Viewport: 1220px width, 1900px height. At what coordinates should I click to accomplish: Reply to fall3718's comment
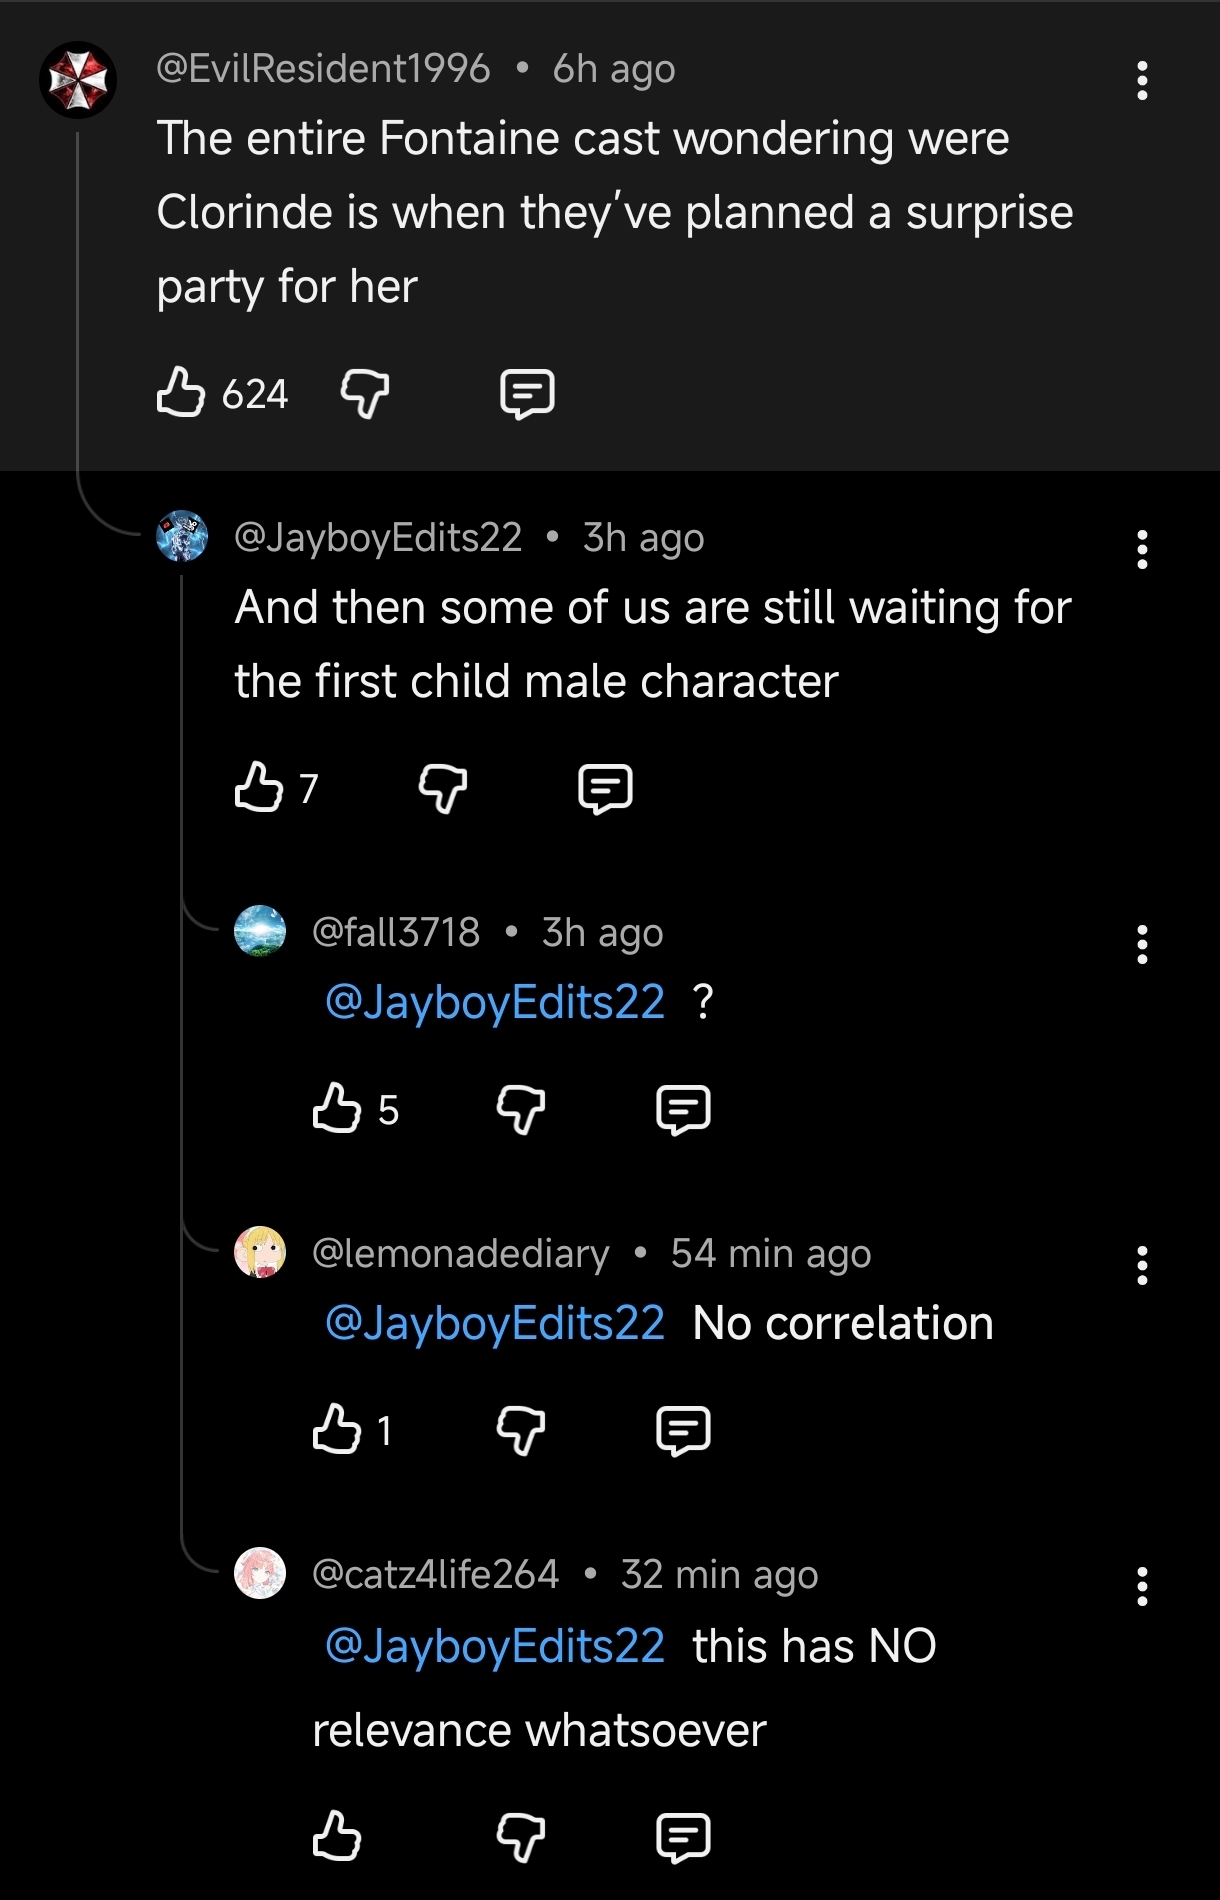(x=683, y=1109)
